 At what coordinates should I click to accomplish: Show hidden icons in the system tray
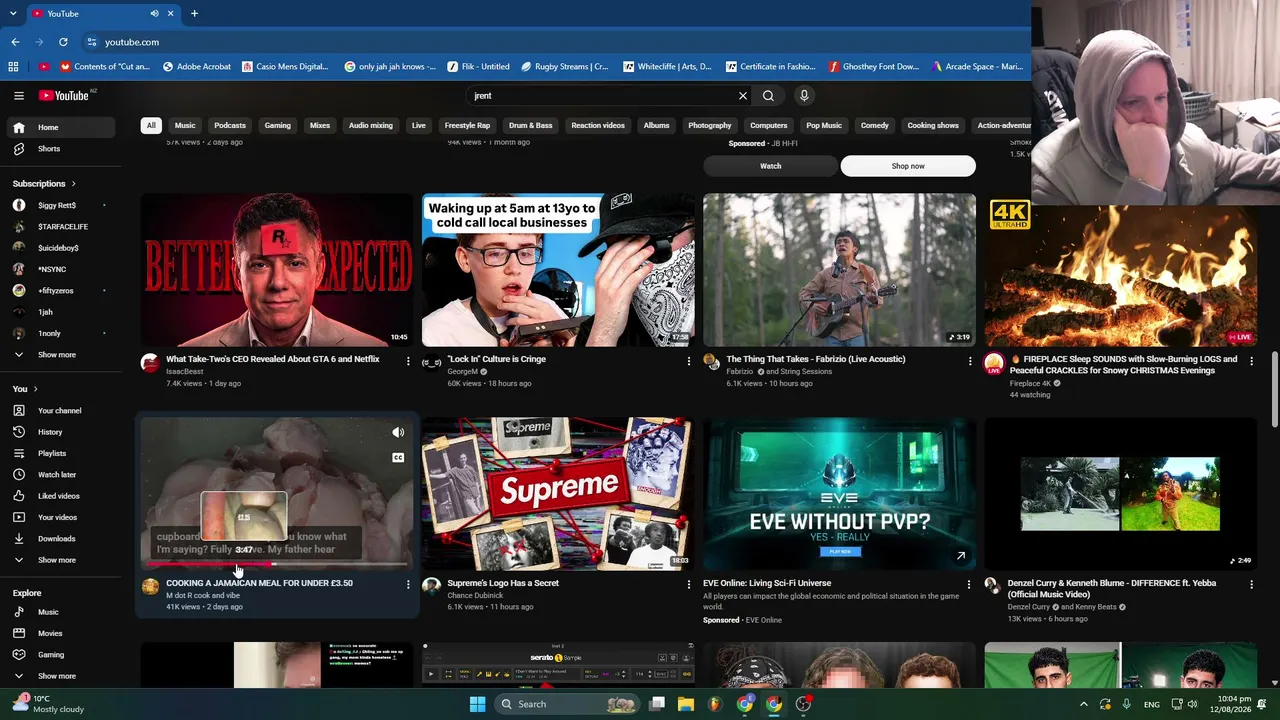coord(1084,704)
